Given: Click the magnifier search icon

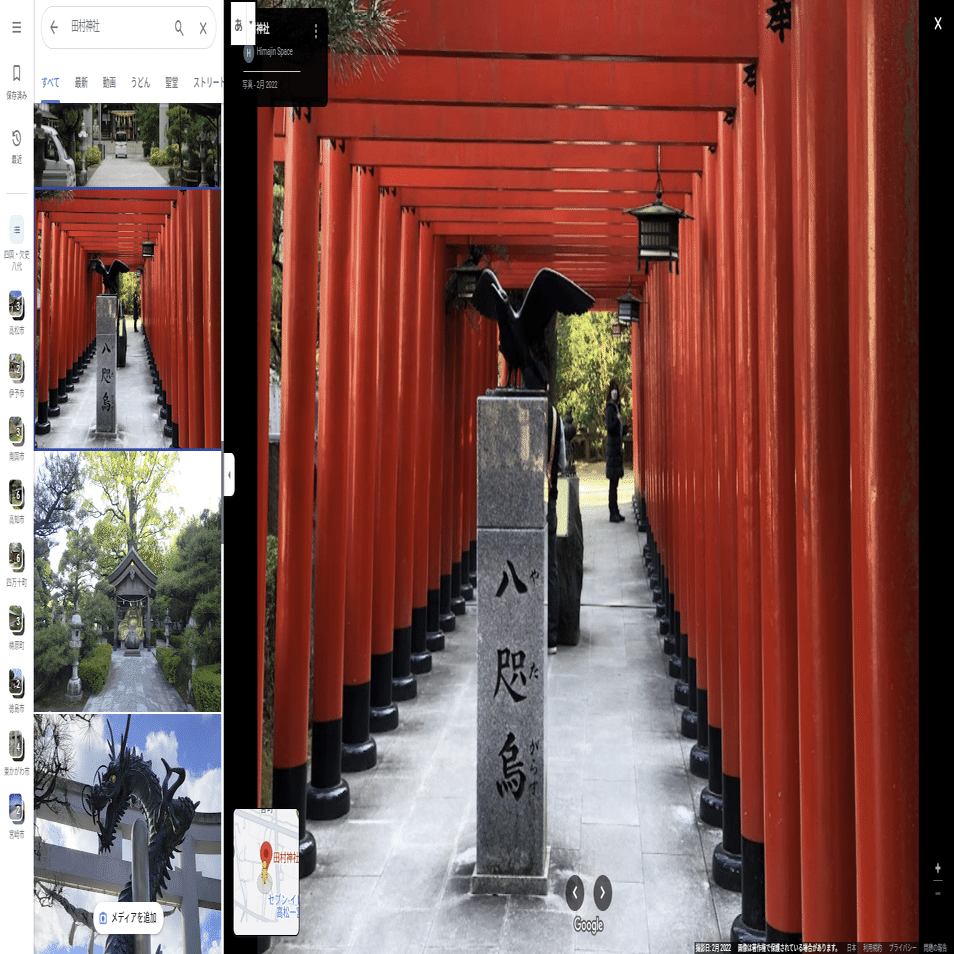Looking at the screenshot, I should (179, 27).
